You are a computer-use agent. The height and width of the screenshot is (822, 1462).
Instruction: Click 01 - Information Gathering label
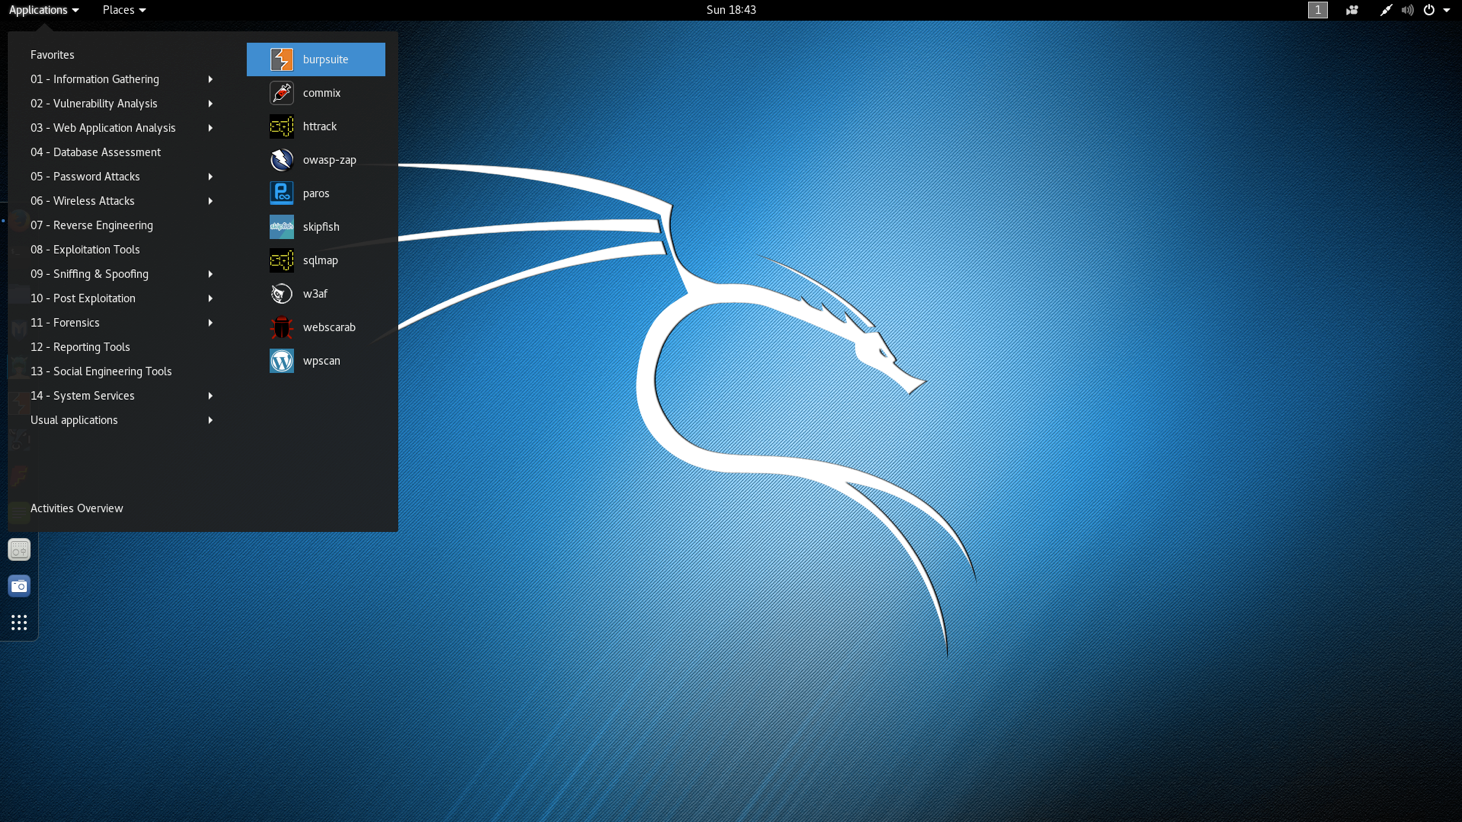point(94,79)
